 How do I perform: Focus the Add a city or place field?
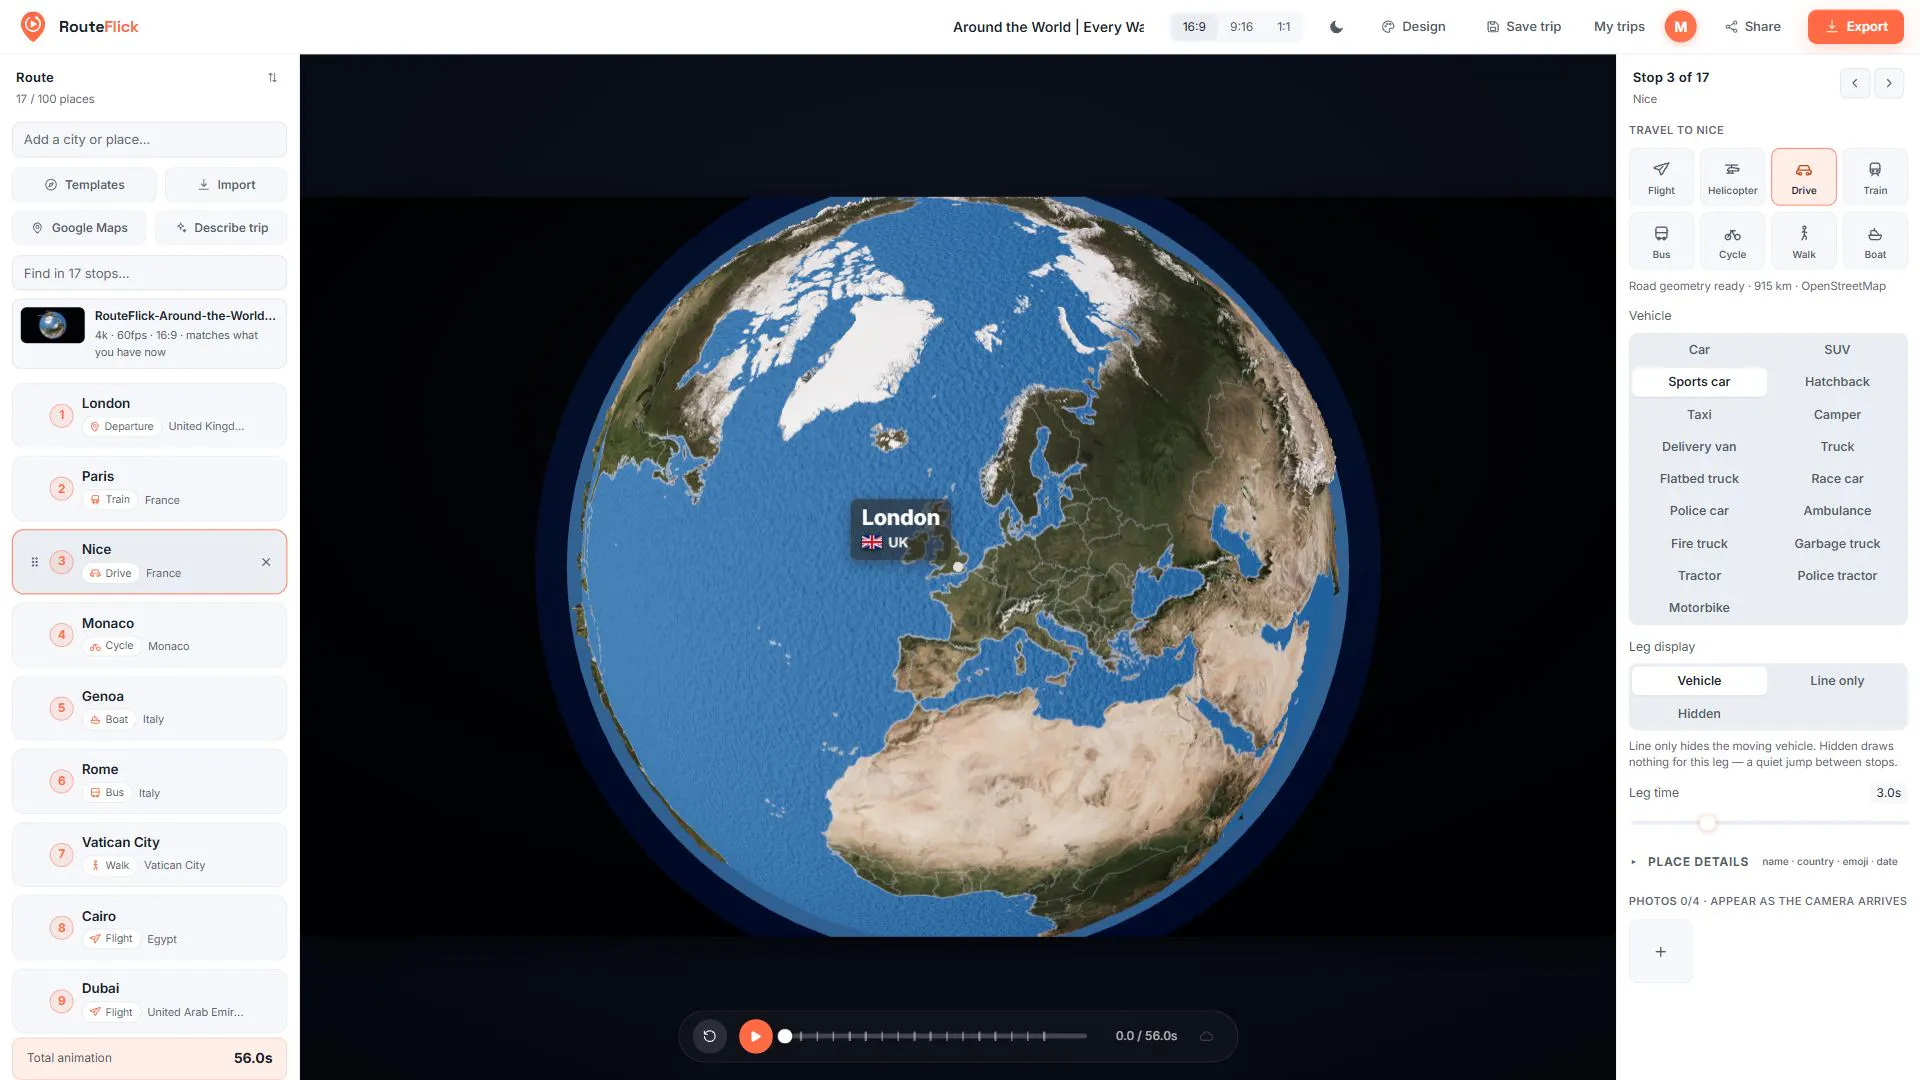pyautogui.click(x=150, y=140)
